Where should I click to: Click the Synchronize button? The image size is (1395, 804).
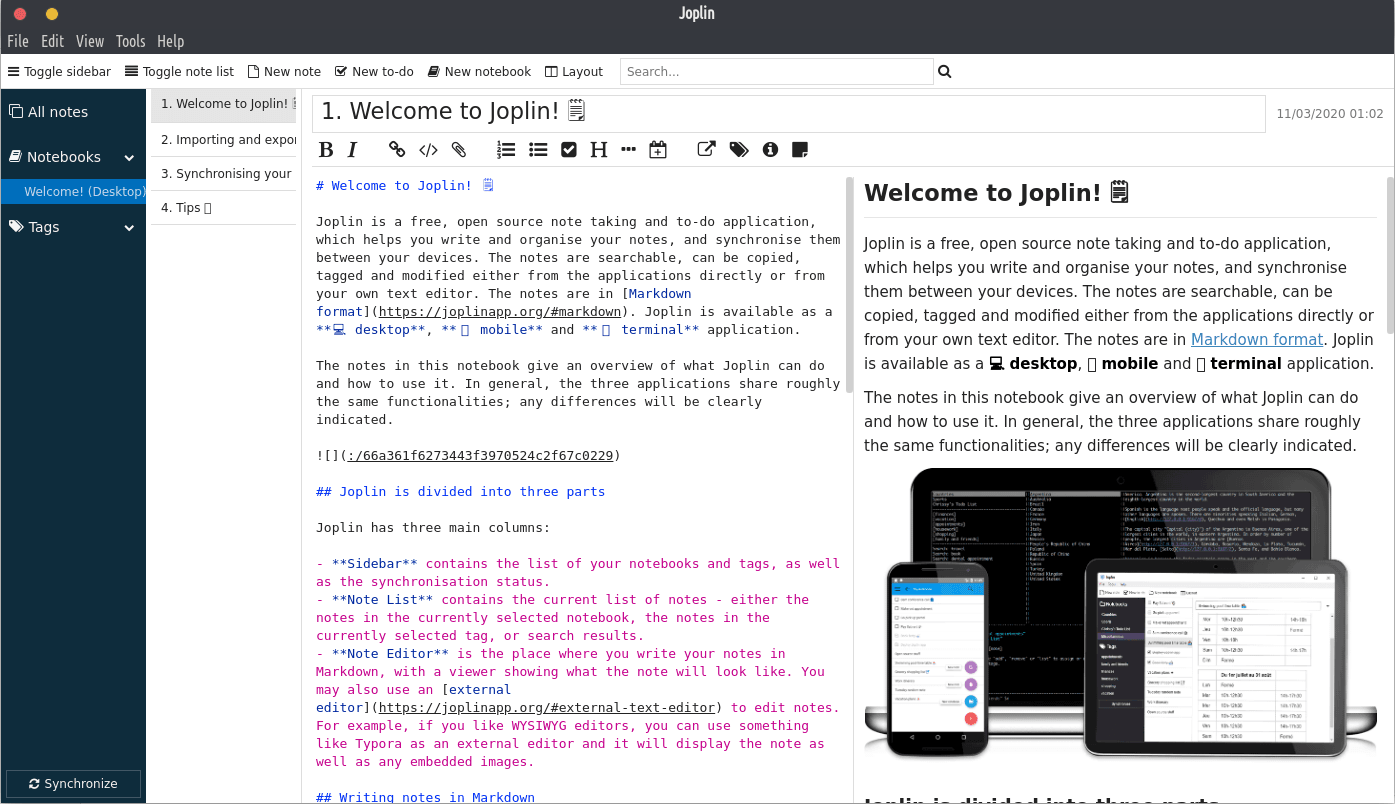click(73, 784)
